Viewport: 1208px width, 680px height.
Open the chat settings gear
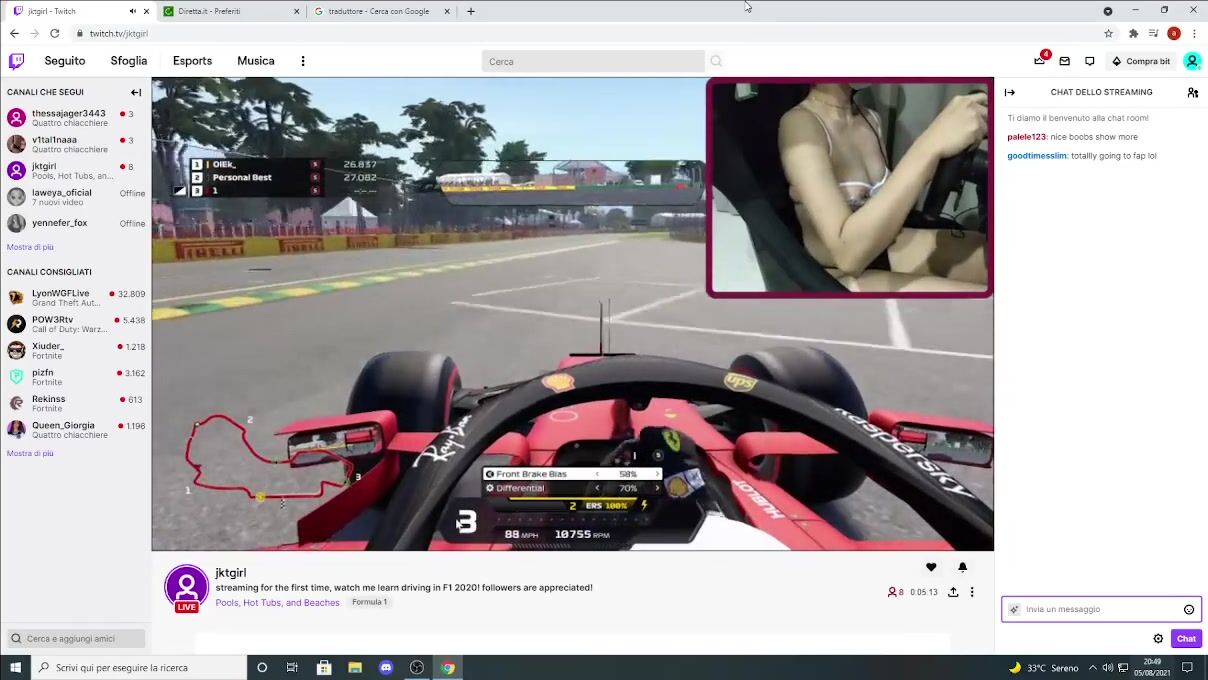1158,638
